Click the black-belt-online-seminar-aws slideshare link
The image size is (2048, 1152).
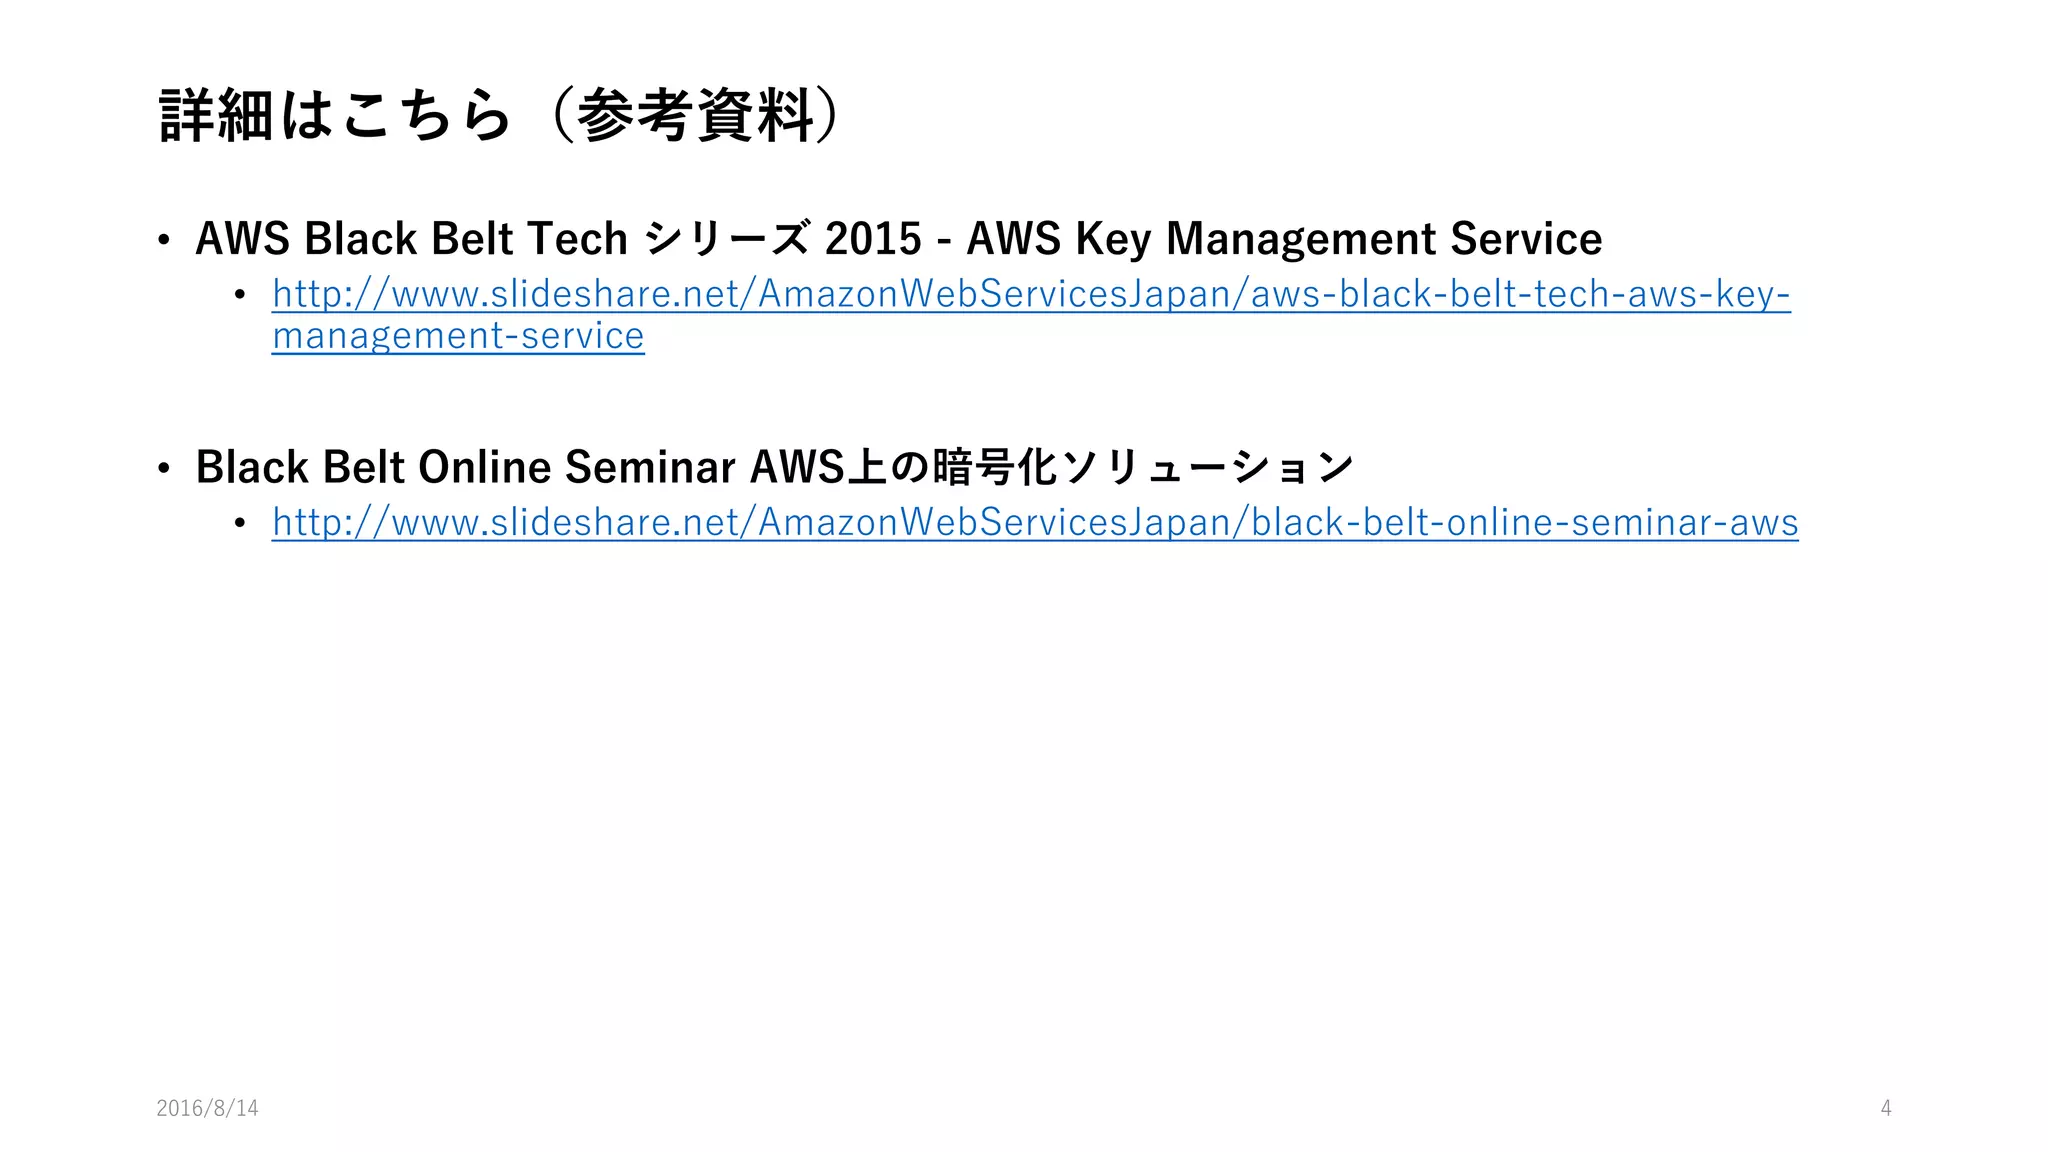pos(1034,522)
